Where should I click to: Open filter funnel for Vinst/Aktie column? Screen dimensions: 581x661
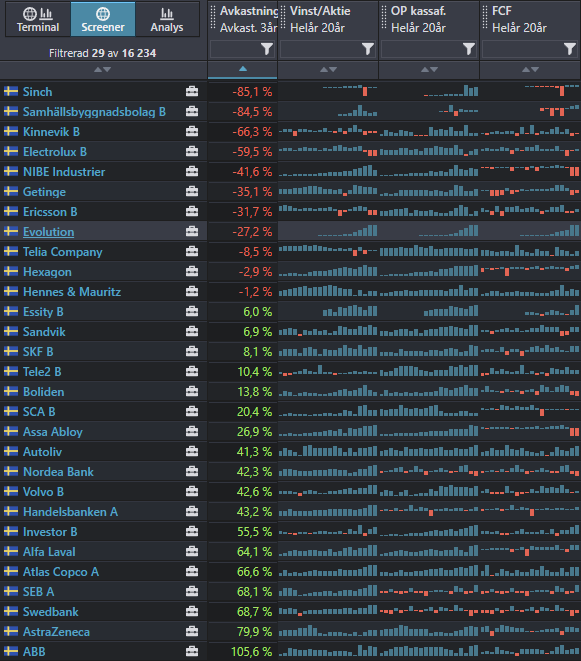click(x=368, y=49)
